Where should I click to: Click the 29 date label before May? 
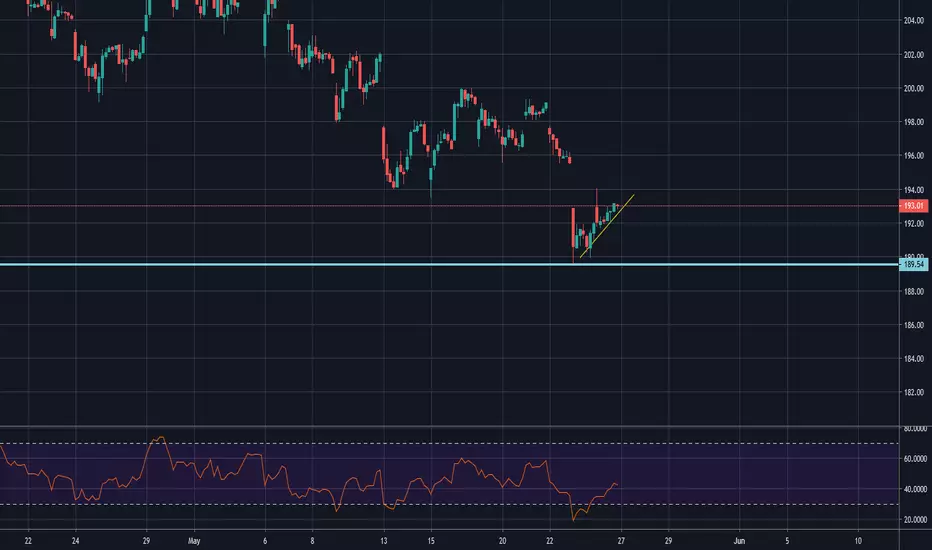(x=146, y=541)
